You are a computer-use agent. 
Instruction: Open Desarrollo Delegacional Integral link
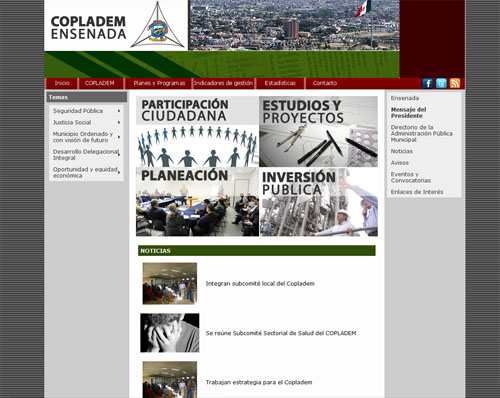[85, 155]
